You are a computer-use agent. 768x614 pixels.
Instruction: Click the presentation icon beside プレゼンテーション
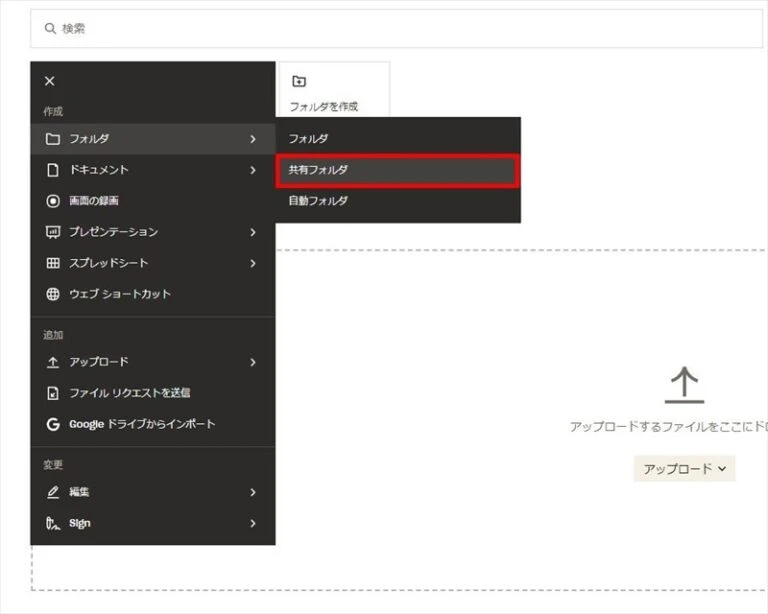[x=52, y=232]
